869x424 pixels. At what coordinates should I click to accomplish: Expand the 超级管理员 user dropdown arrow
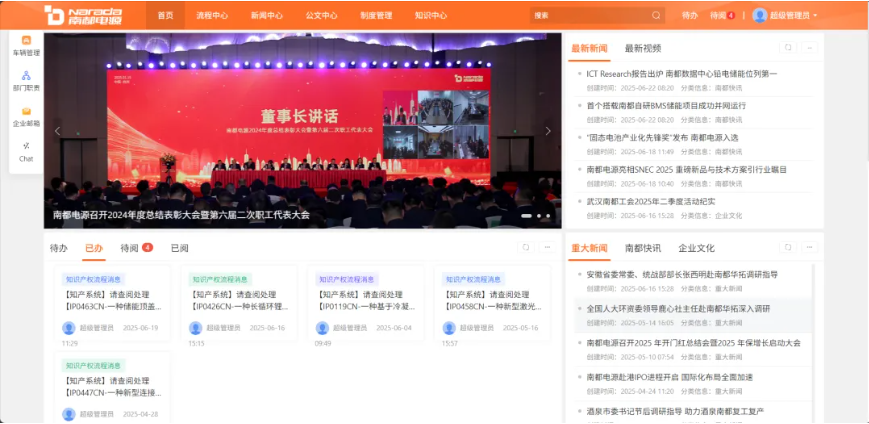pos(815,16)
